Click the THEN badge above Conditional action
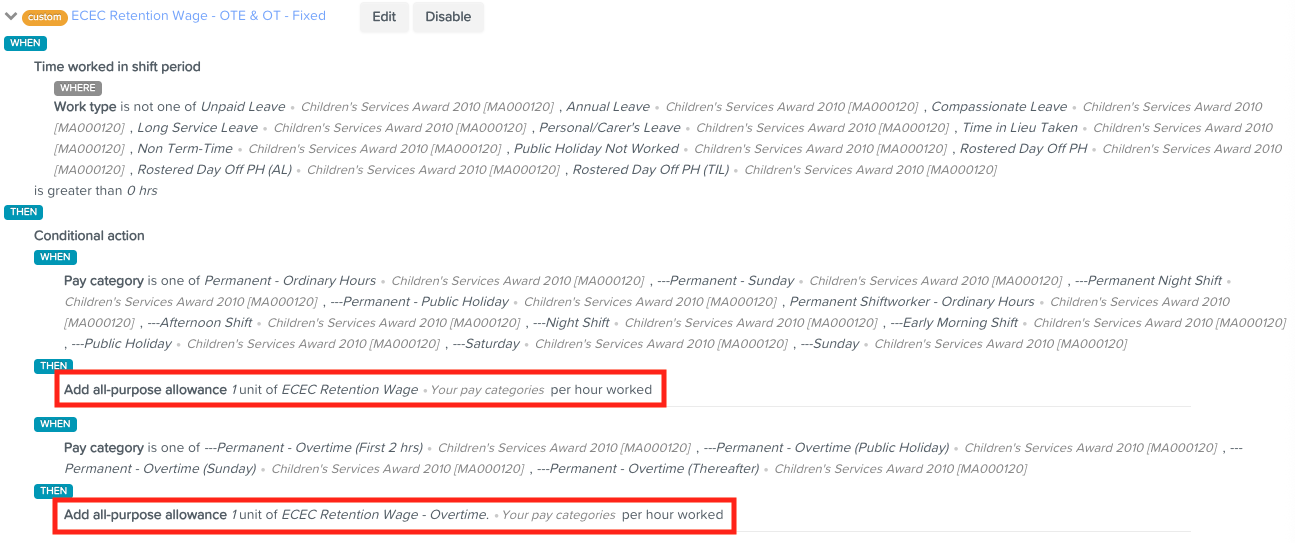 [x=24, y=212]
